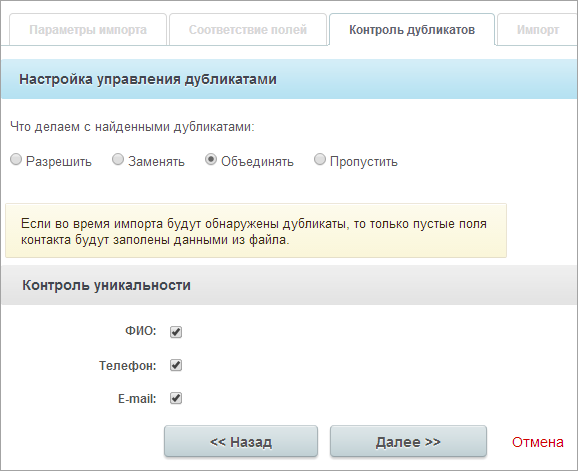
Task: Switch to the Параметры импорта tab
Action: (x=88, y=29)
